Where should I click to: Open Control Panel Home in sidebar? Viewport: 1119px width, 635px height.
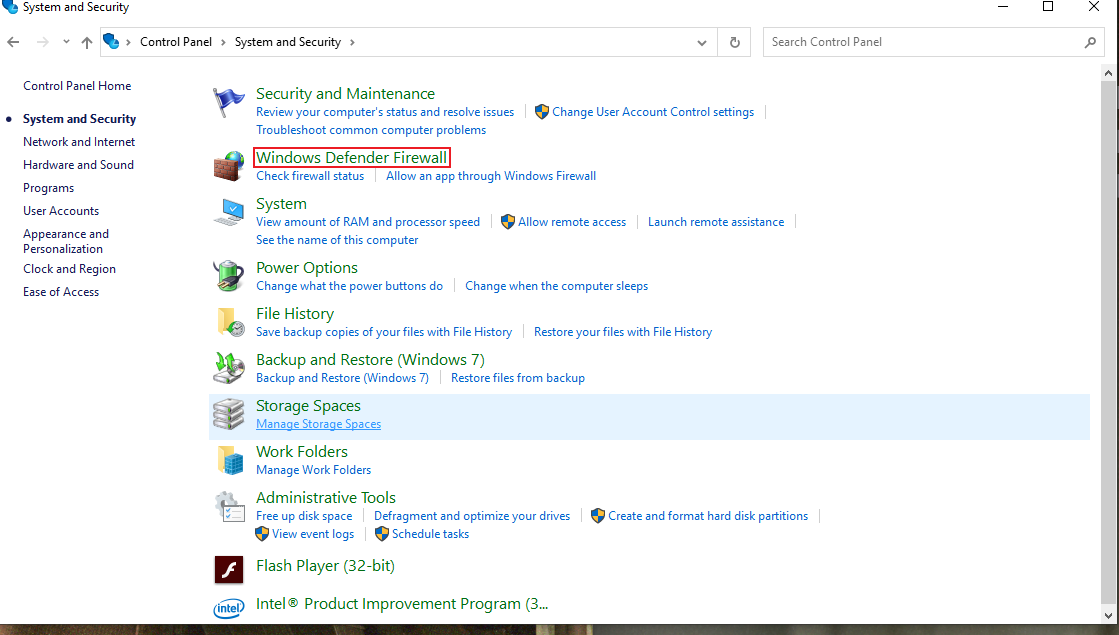click(x=77, y=86)
